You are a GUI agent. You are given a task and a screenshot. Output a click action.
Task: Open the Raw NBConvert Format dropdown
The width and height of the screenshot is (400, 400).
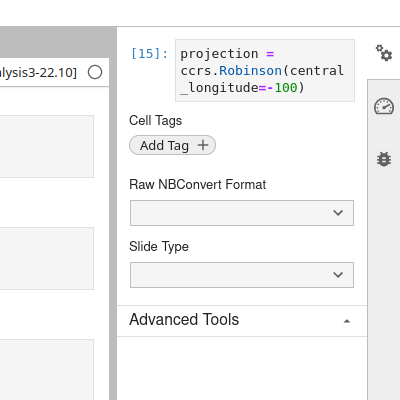[x=242, y=213]
